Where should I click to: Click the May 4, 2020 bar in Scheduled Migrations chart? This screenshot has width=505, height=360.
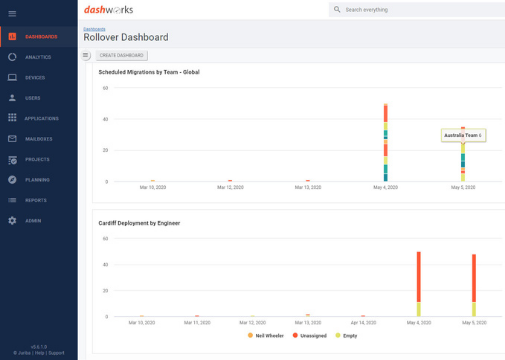coord(386,143)
